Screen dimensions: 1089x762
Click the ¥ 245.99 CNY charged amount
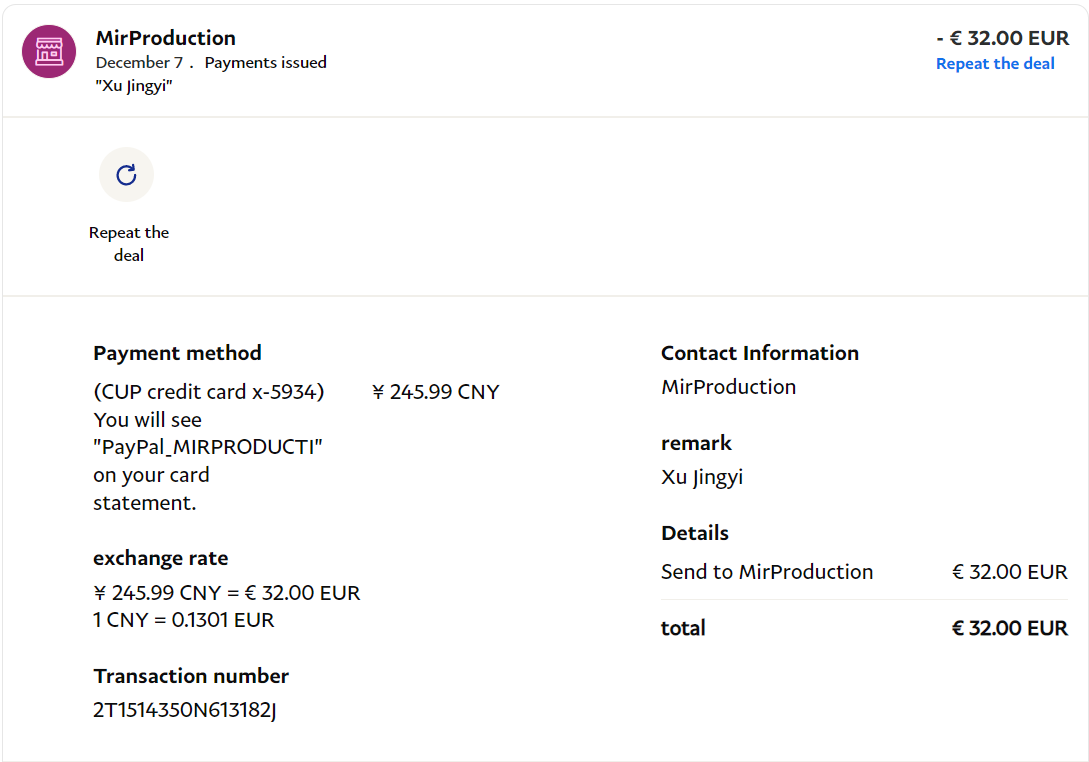(435, 392)
